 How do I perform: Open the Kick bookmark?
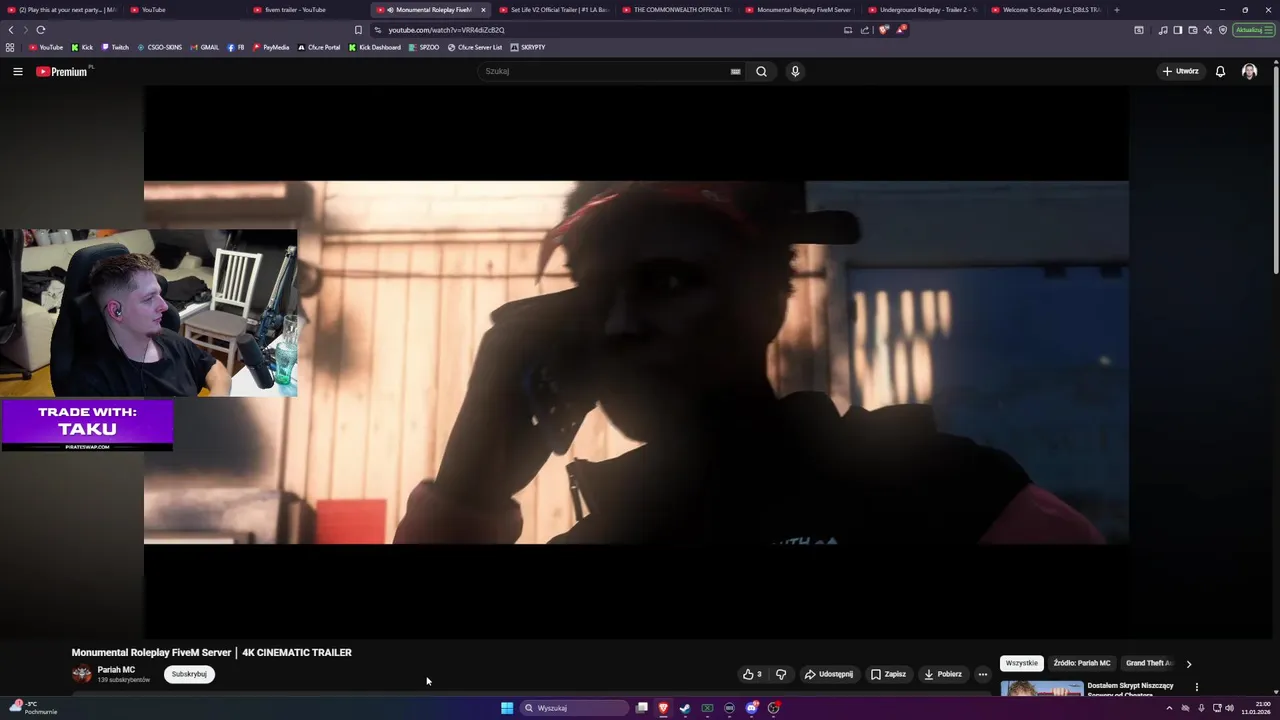(82, 47)
